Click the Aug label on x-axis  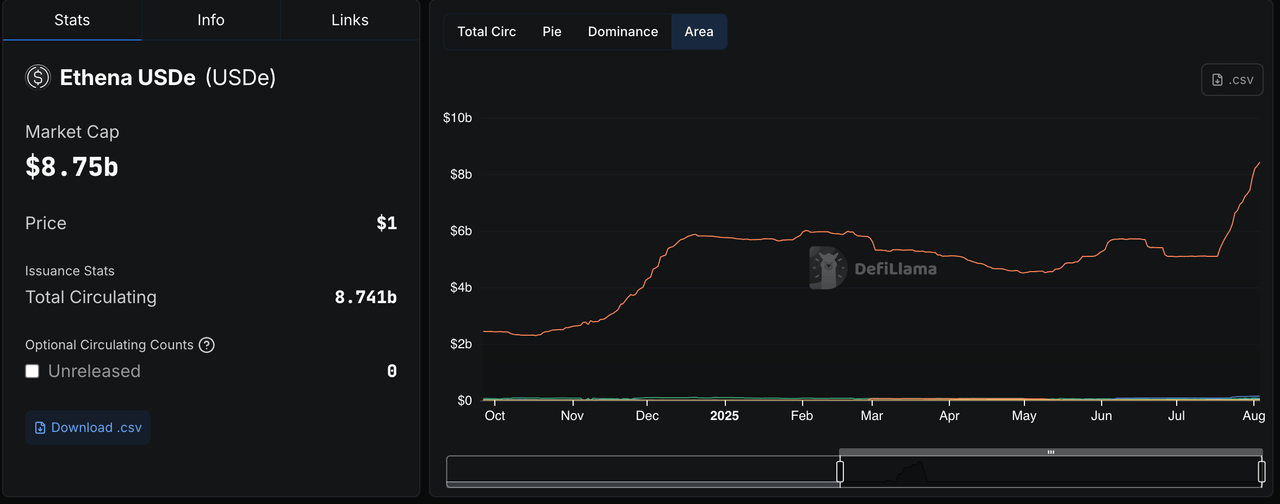[x=1254, y=415]
